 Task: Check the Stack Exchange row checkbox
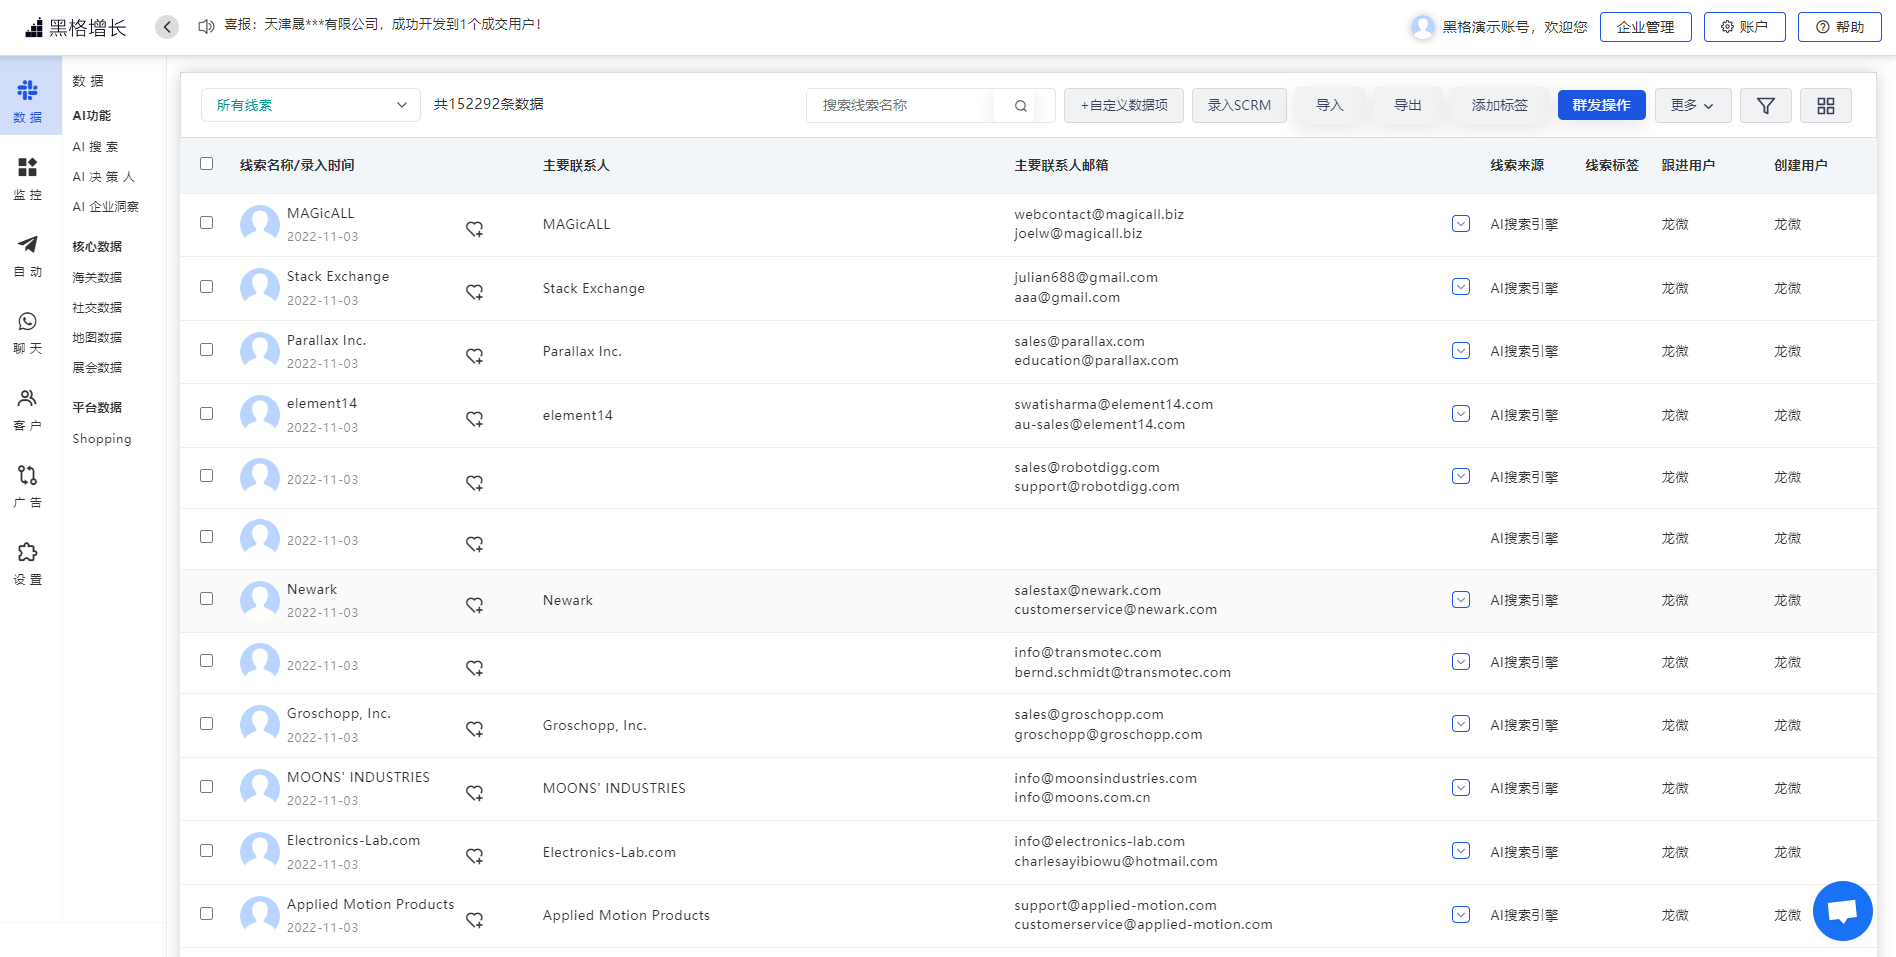coord(207,287)
